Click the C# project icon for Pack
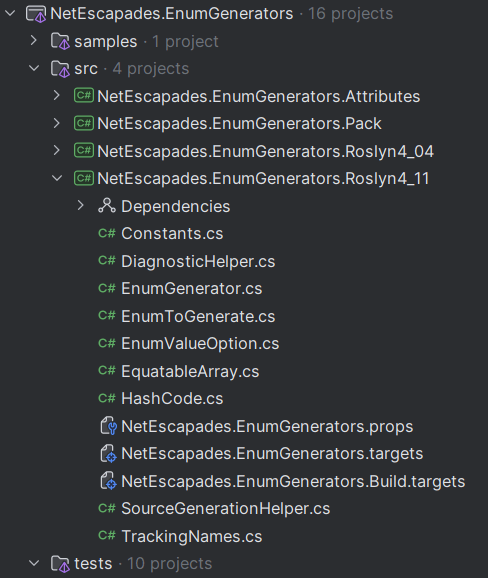Image resolution: width=488 pixels, height=578 pixels. [x=84, y=123]
